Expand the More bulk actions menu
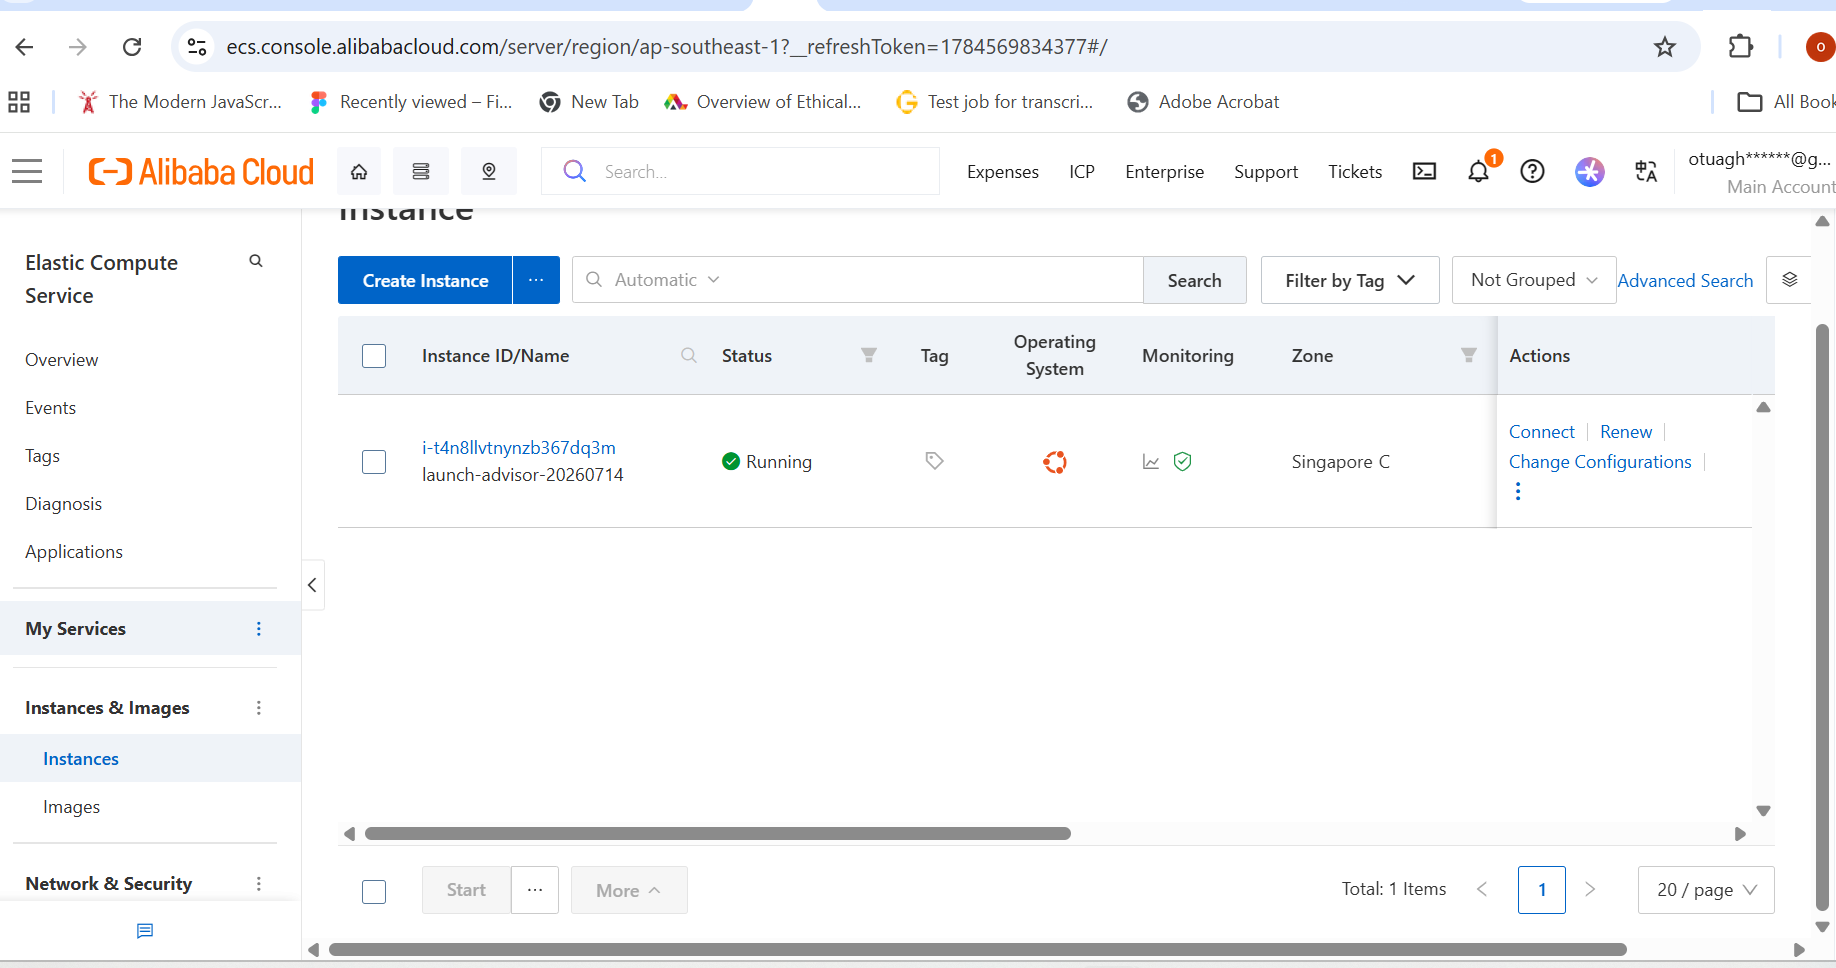 pyautogui.click(x=629, y=890)
